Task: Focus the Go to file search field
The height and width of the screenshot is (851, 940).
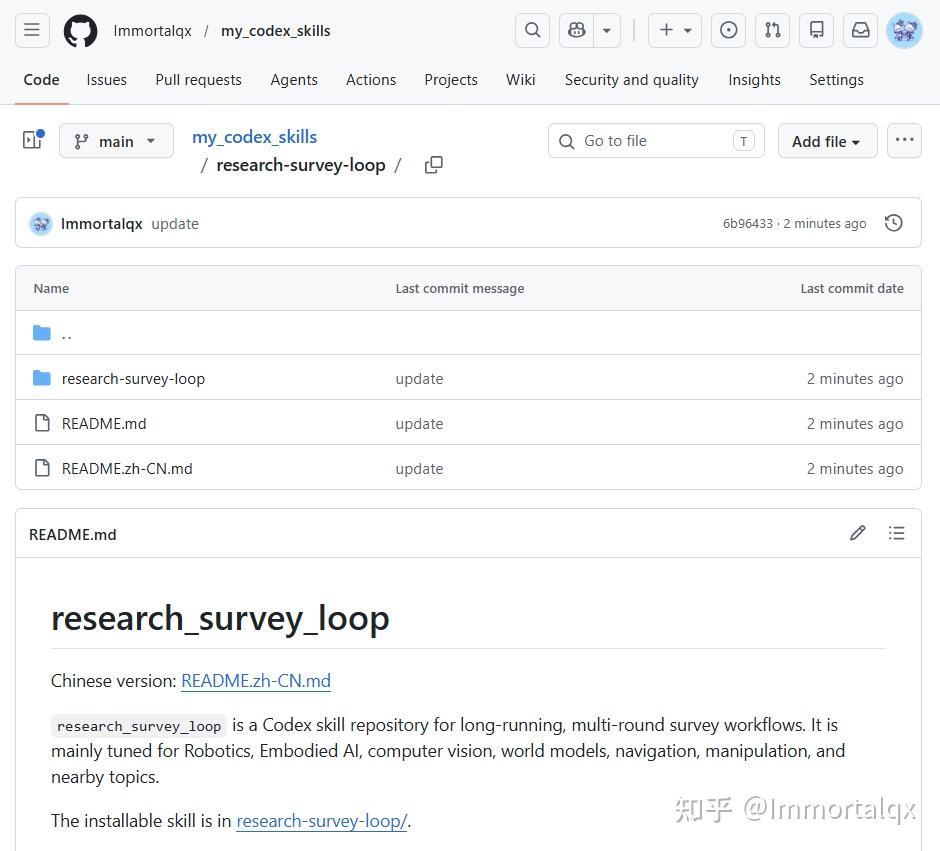Action: coord(656,141)
